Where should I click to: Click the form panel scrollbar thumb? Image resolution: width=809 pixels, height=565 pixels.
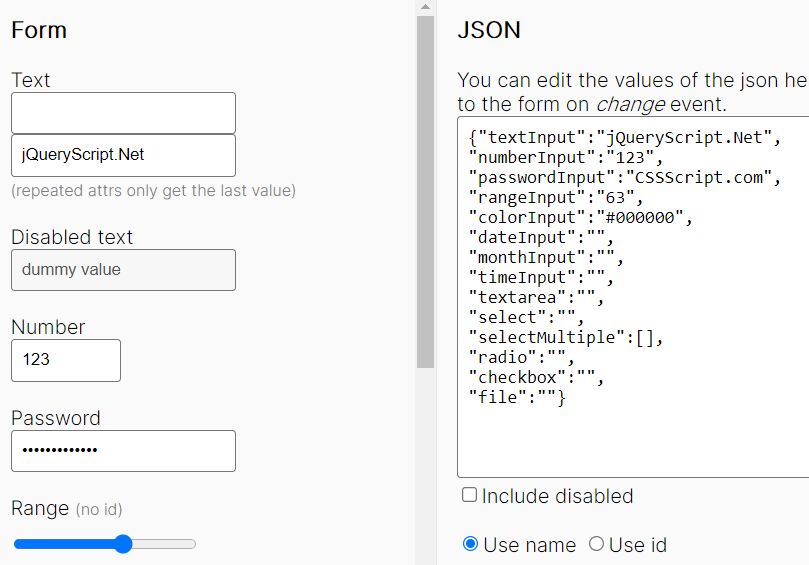(x=425, y=192)
